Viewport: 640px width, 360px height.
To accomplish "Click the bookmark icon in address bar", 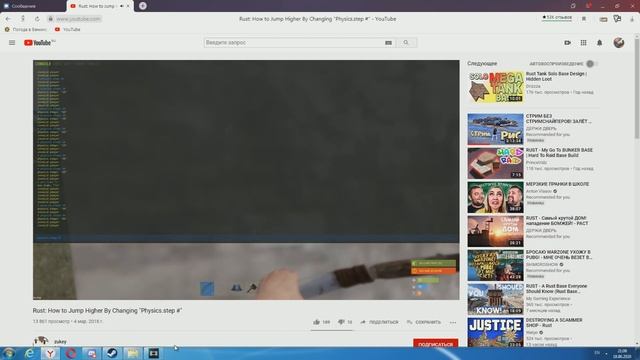I will (x=584, y=19).
